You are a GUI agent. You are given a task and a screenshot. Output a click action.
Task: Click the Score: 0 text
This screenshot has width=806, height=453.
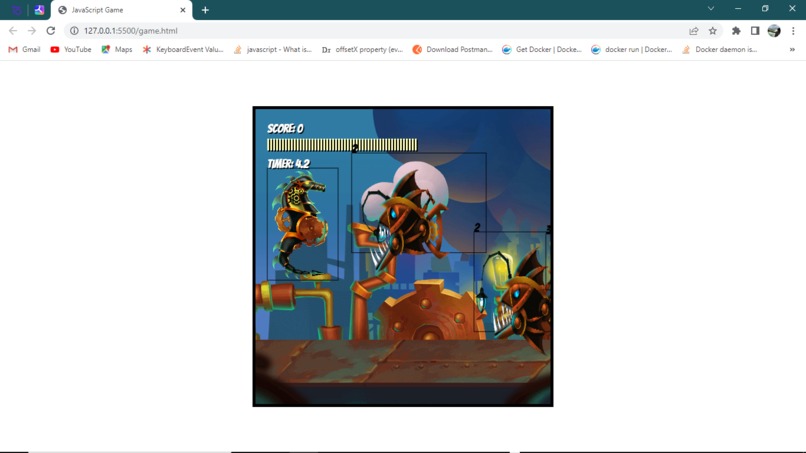point(285,129)
